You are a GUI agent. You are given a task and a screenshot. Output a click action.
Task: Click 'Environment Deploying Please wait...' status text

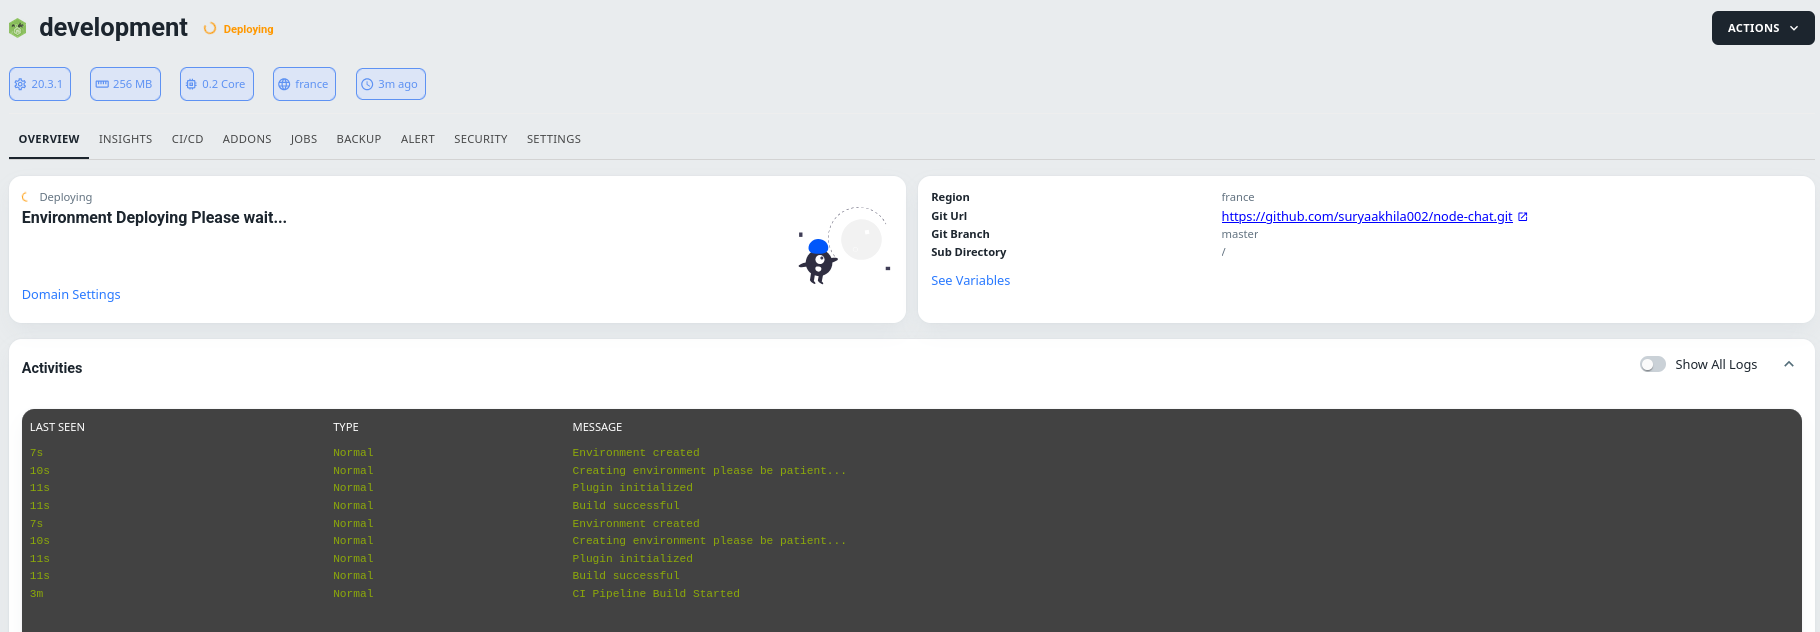point(154,218)
